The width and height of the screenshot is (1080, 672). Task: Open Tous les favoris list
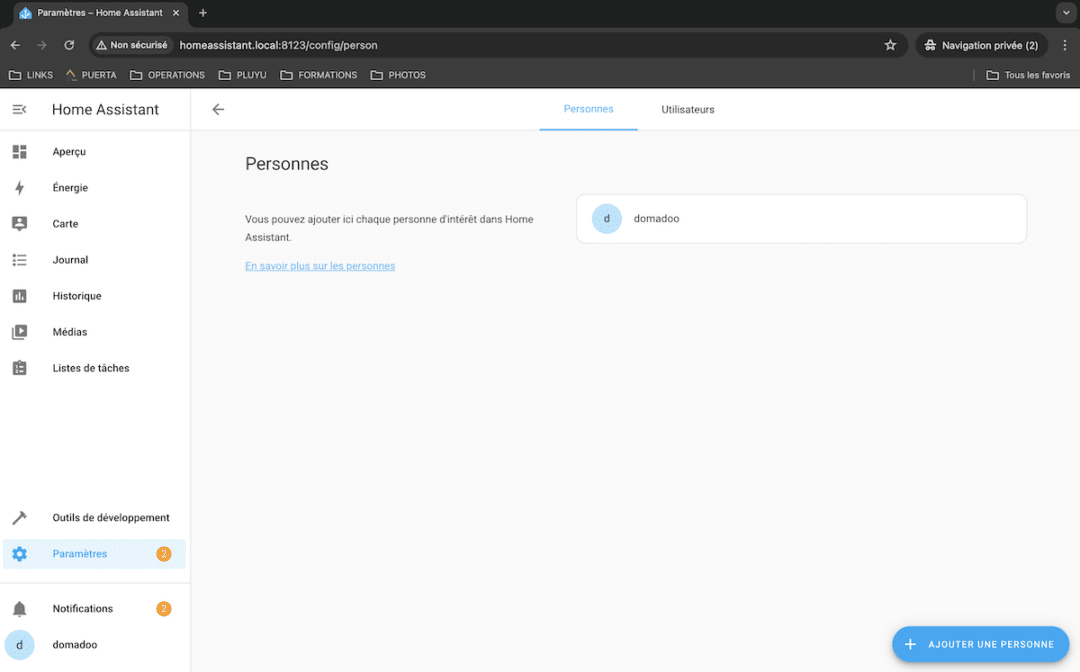point(1028,74)
